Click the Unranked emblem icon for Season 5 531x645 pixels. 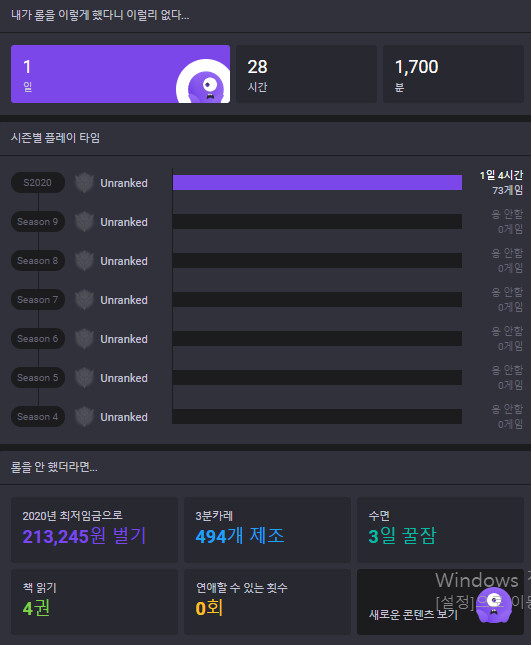[84, 378]
